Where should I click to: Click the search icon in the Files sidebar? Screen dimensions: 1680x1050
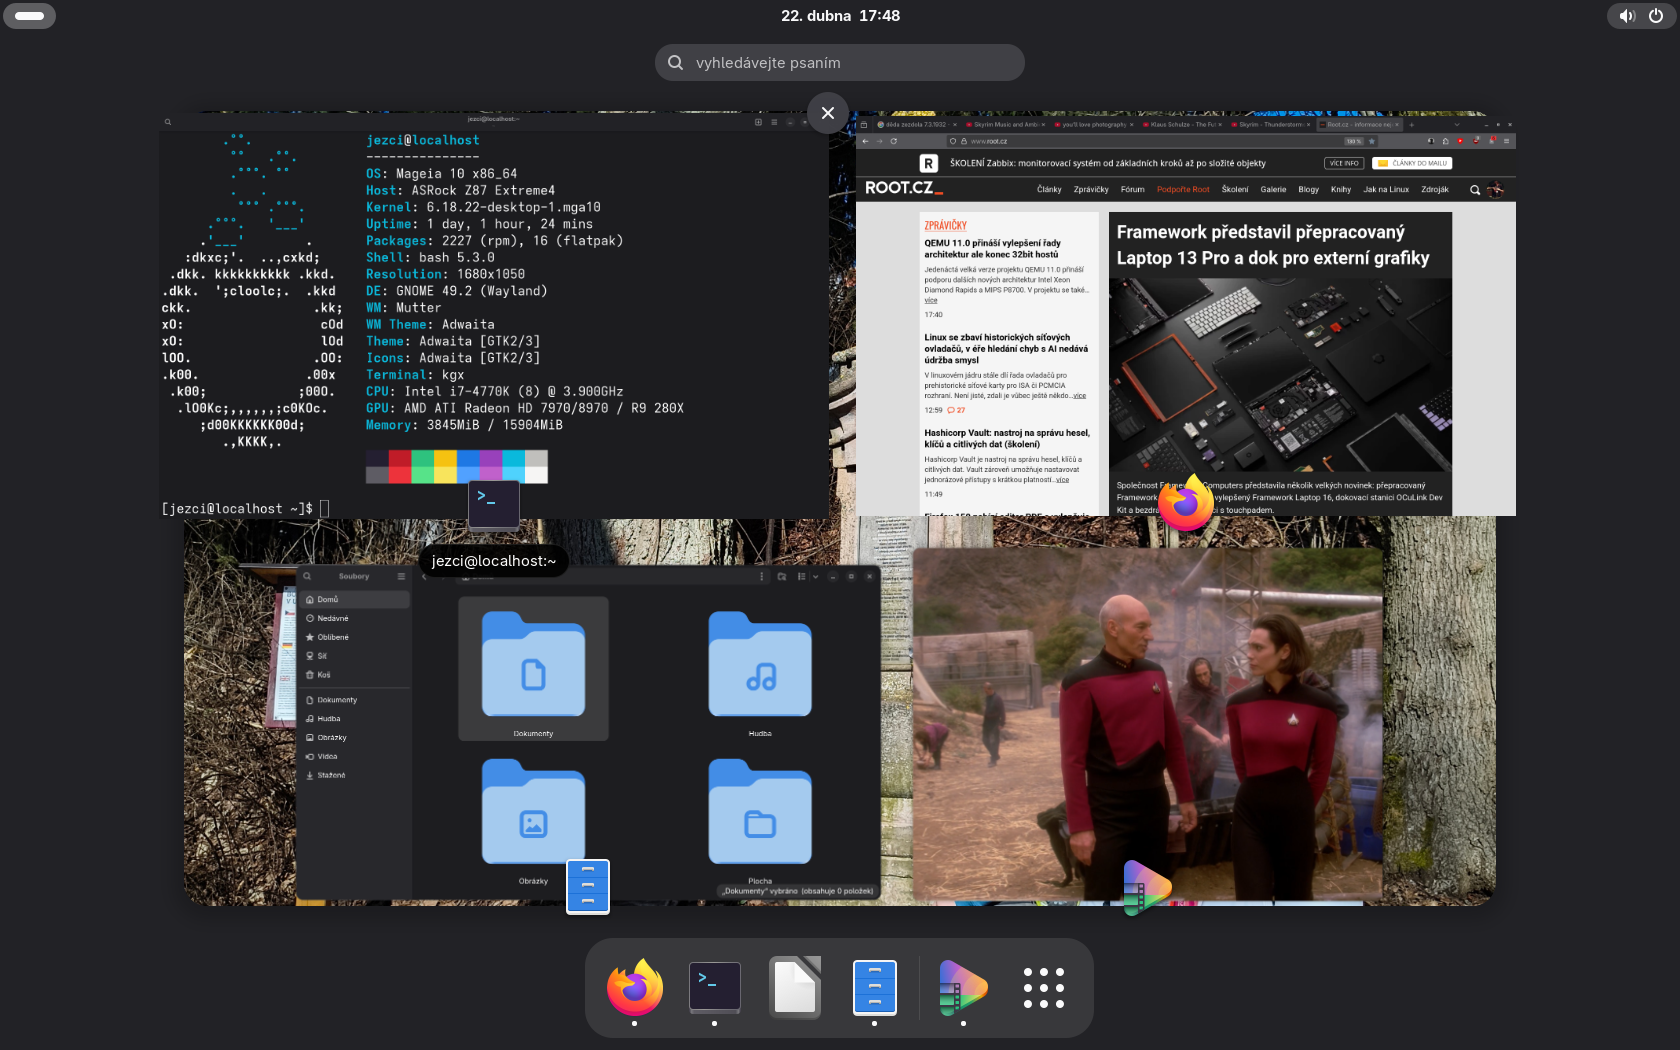pyautogui.click(x=308, y=576)
